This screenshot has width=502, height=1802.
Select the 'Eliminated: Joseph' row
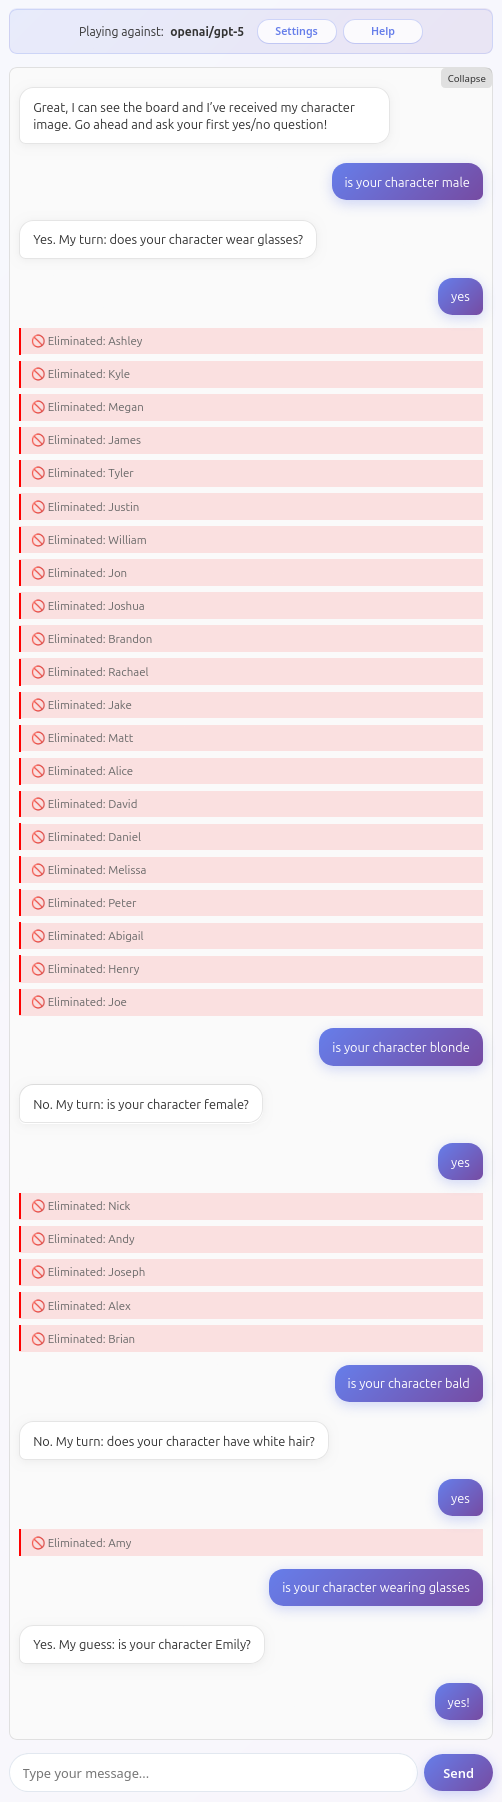click(251, 1272)
